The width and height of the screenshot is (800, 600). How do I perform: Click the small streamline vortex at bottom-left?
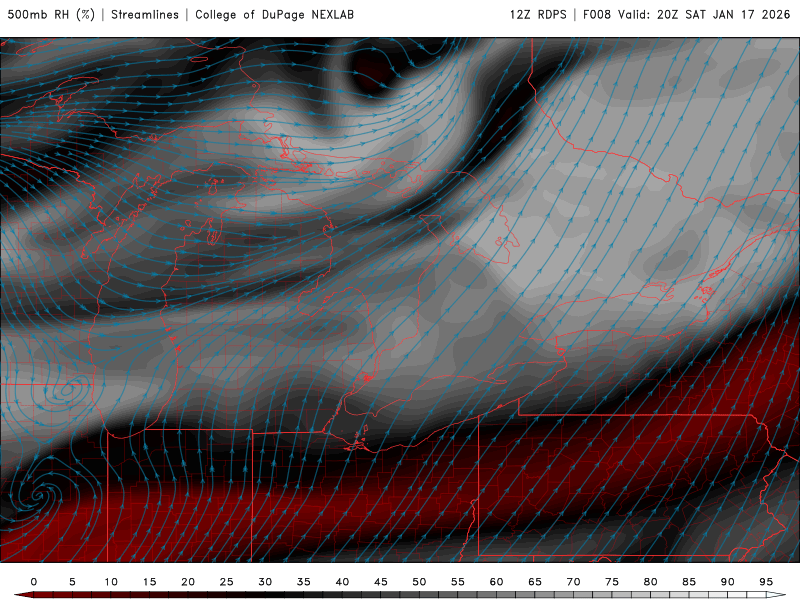click(37, 494)
